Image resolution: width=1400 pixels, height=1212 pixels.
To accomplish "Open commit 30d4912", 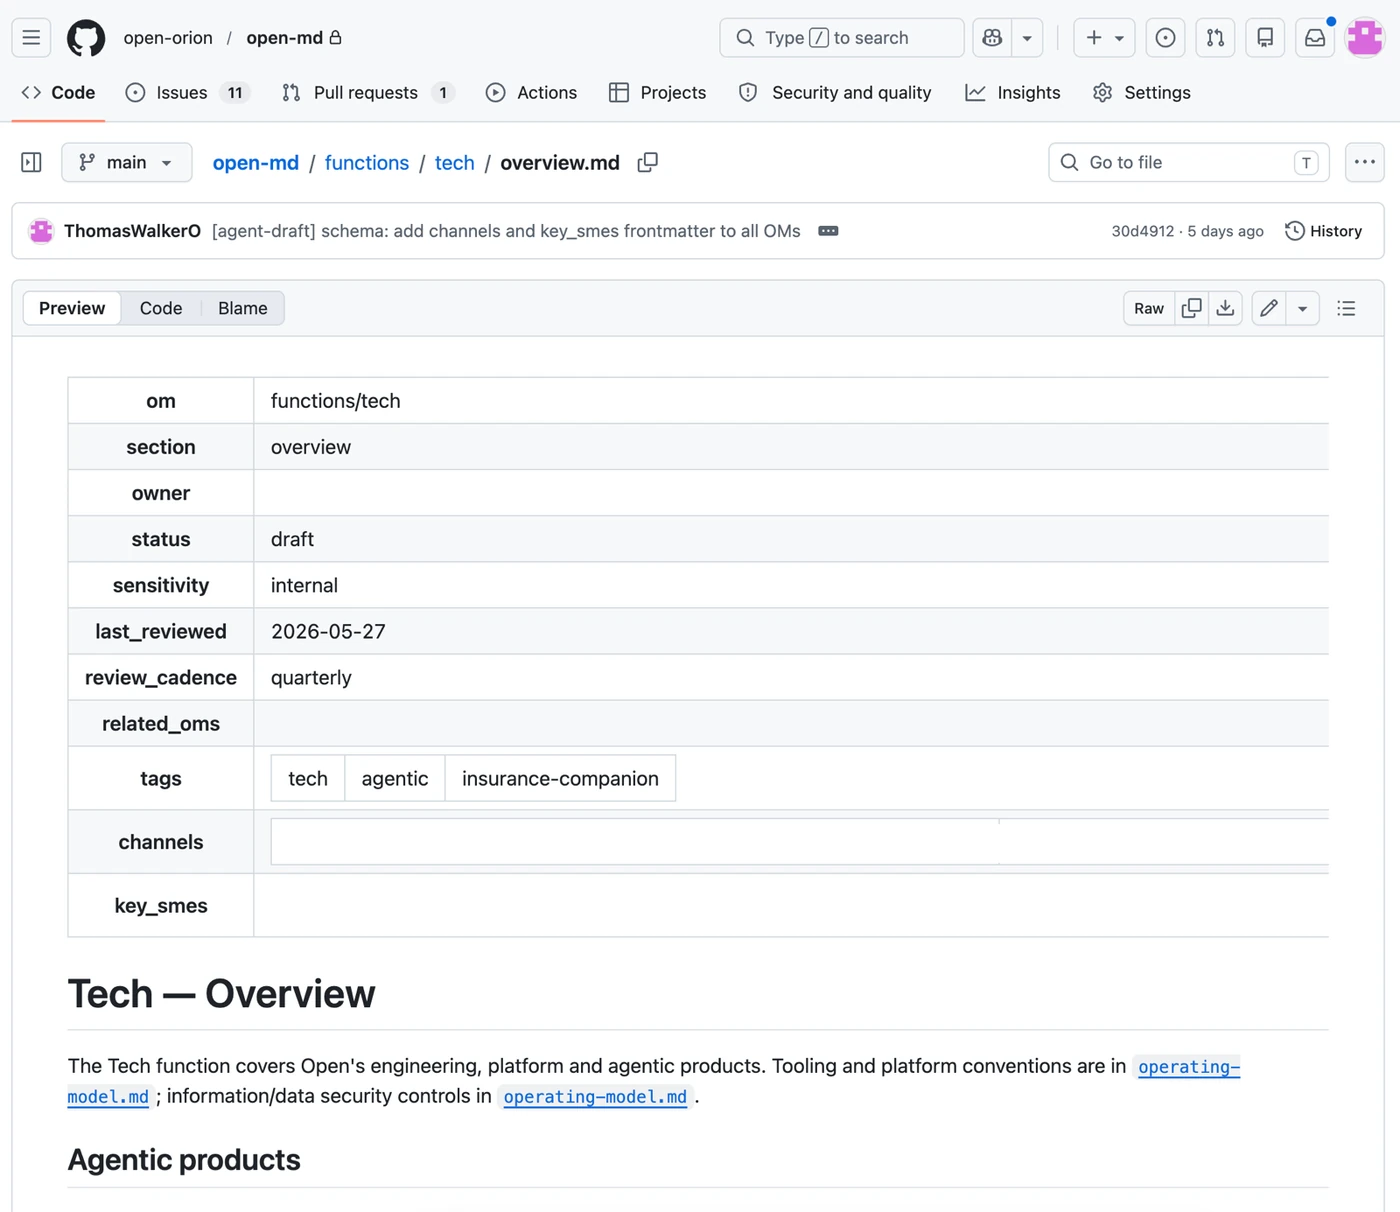I will click(x=1143, y=231).
